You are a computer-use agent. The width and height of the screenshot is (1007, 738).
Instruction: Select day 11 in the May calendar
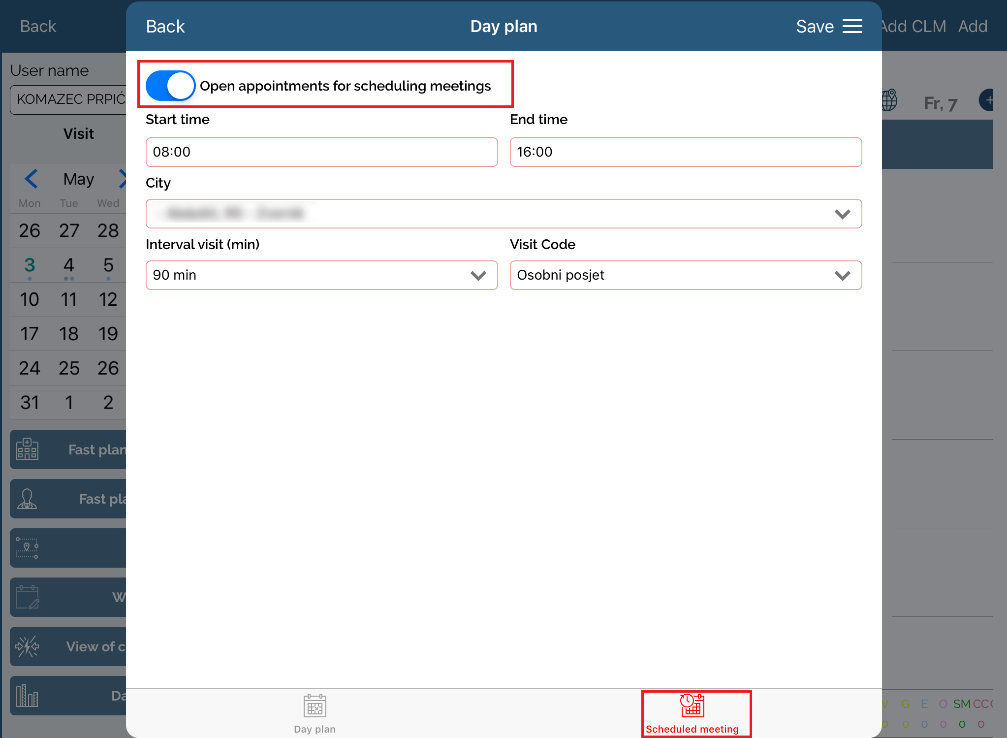[x=69, y=300]
